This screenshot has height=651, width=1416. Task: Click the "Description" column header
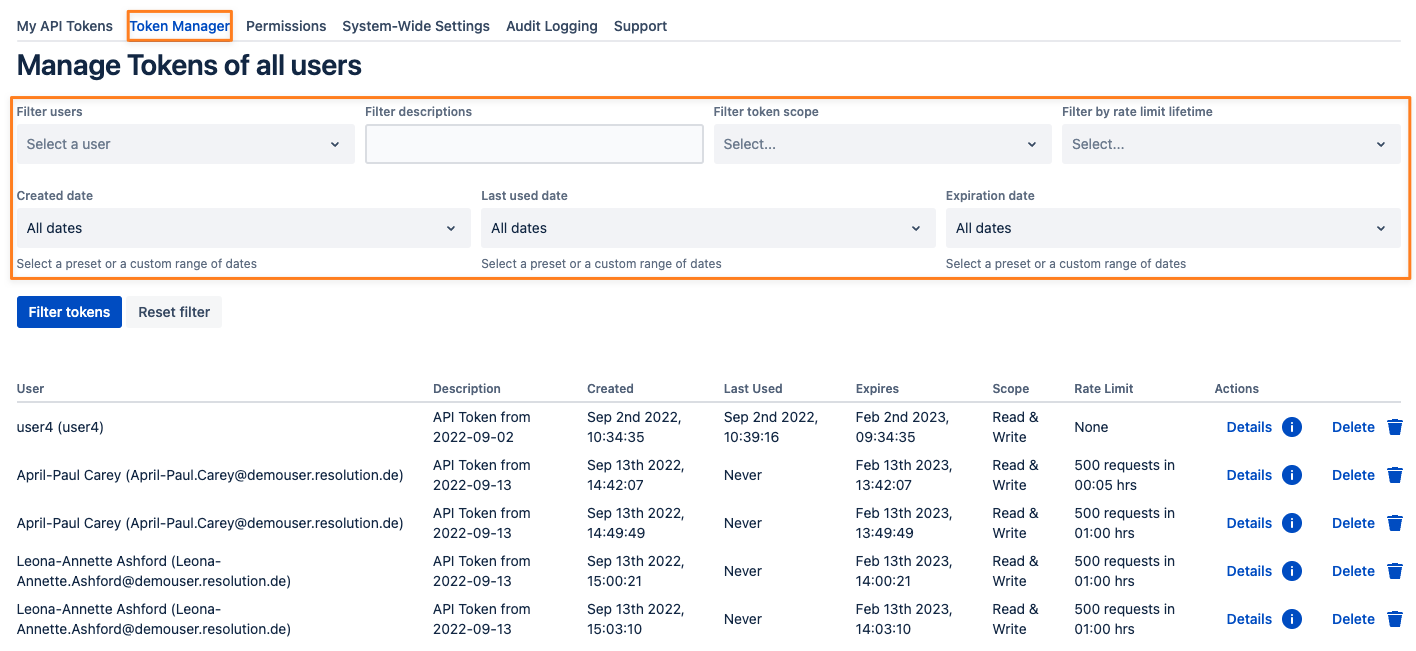point(467,388)
